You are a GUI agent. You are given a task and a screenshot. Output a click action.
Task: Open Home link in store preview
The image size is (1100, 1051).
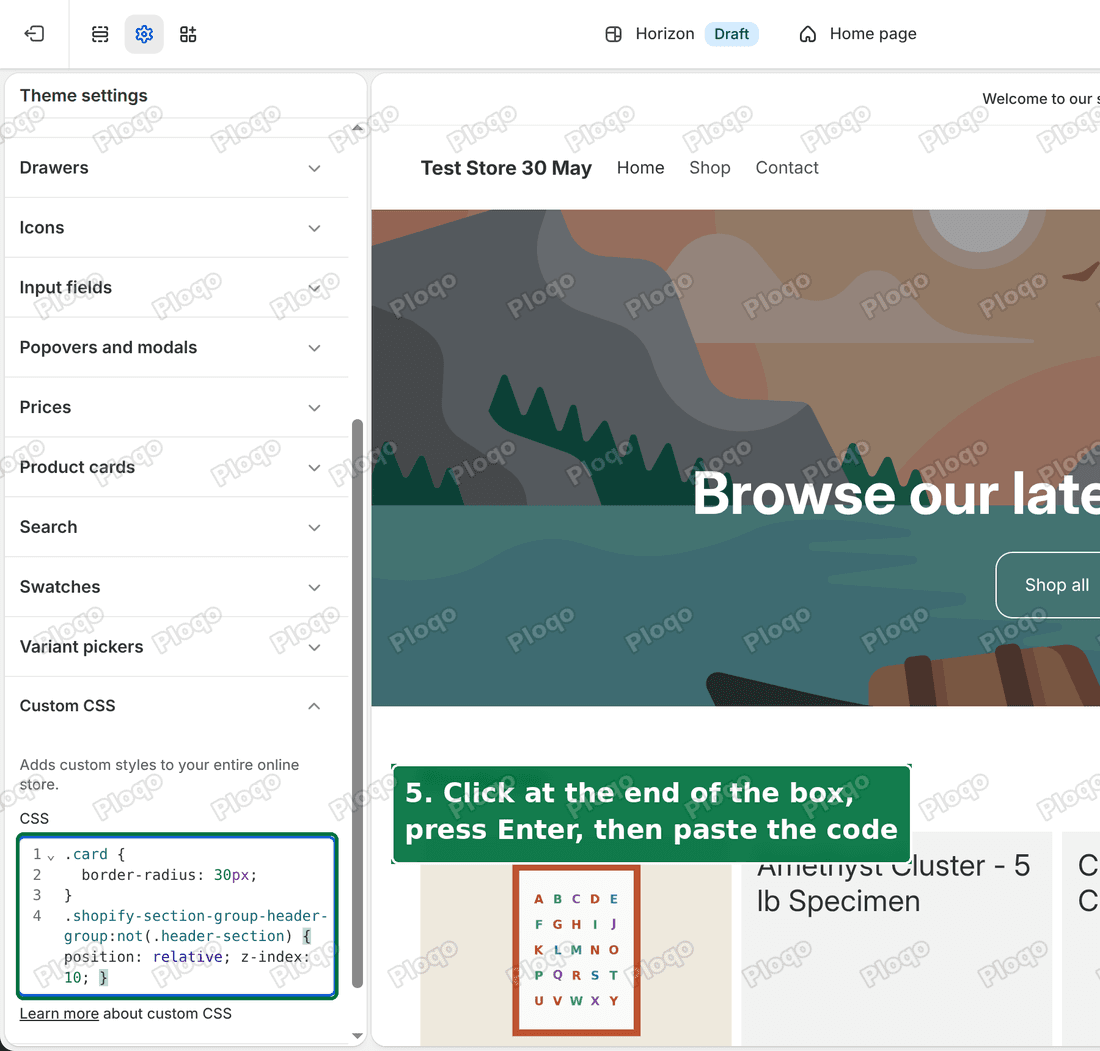click(640, 168)
